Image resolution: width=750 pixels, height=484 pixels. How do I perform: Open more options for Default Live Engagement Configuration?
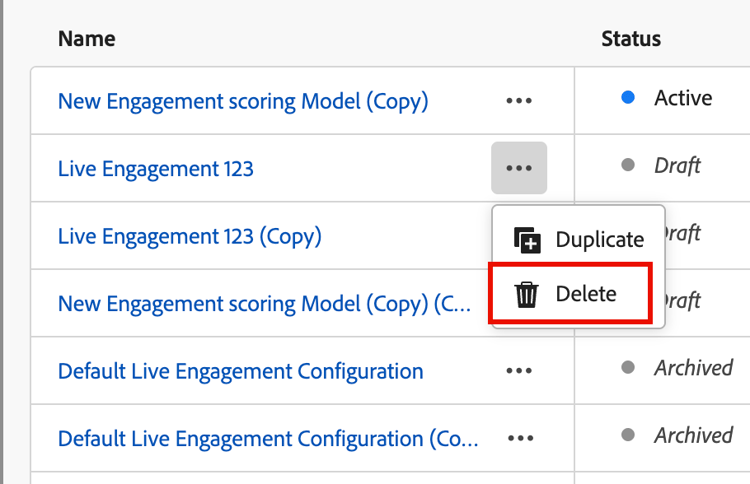(x=519, y=371)
